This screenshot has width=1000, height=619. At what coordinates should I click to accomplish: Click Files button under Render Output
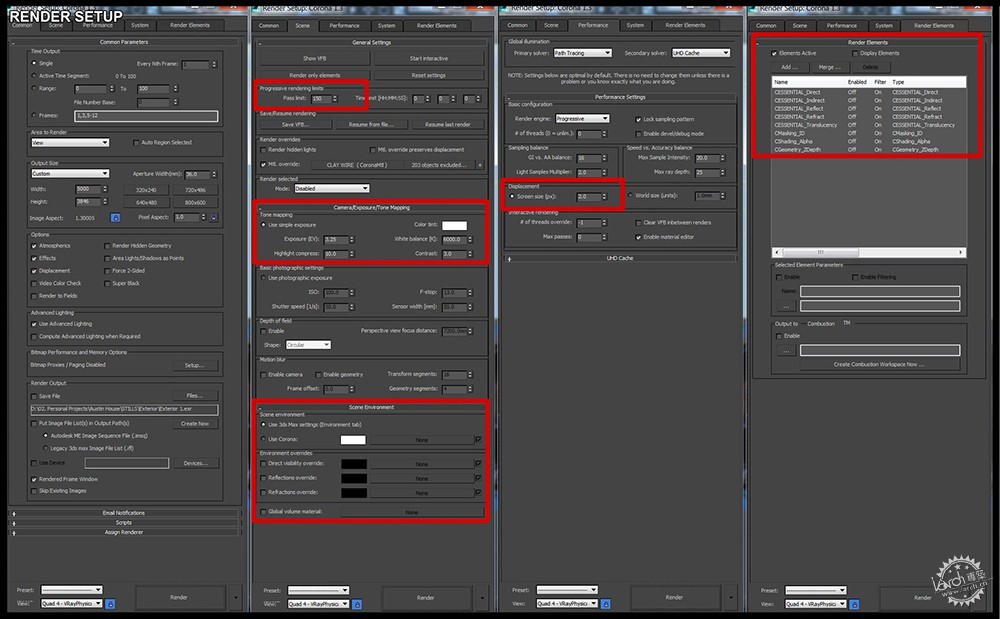(195, 396)
